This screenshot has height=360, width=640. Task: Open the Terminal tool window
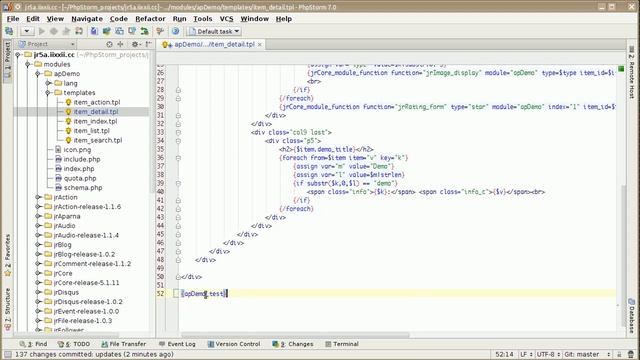click(342, 344)
